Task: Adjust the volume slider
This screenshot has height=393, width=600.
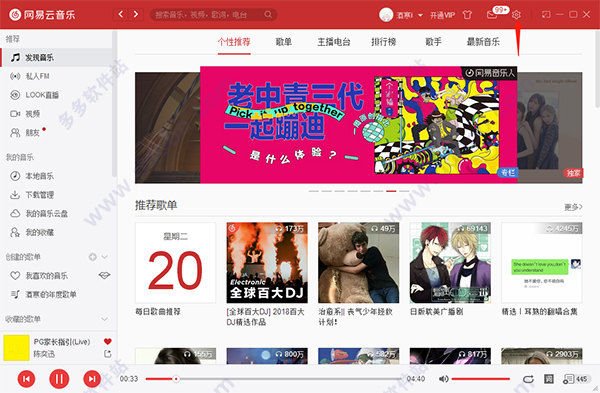Action: 481,379
